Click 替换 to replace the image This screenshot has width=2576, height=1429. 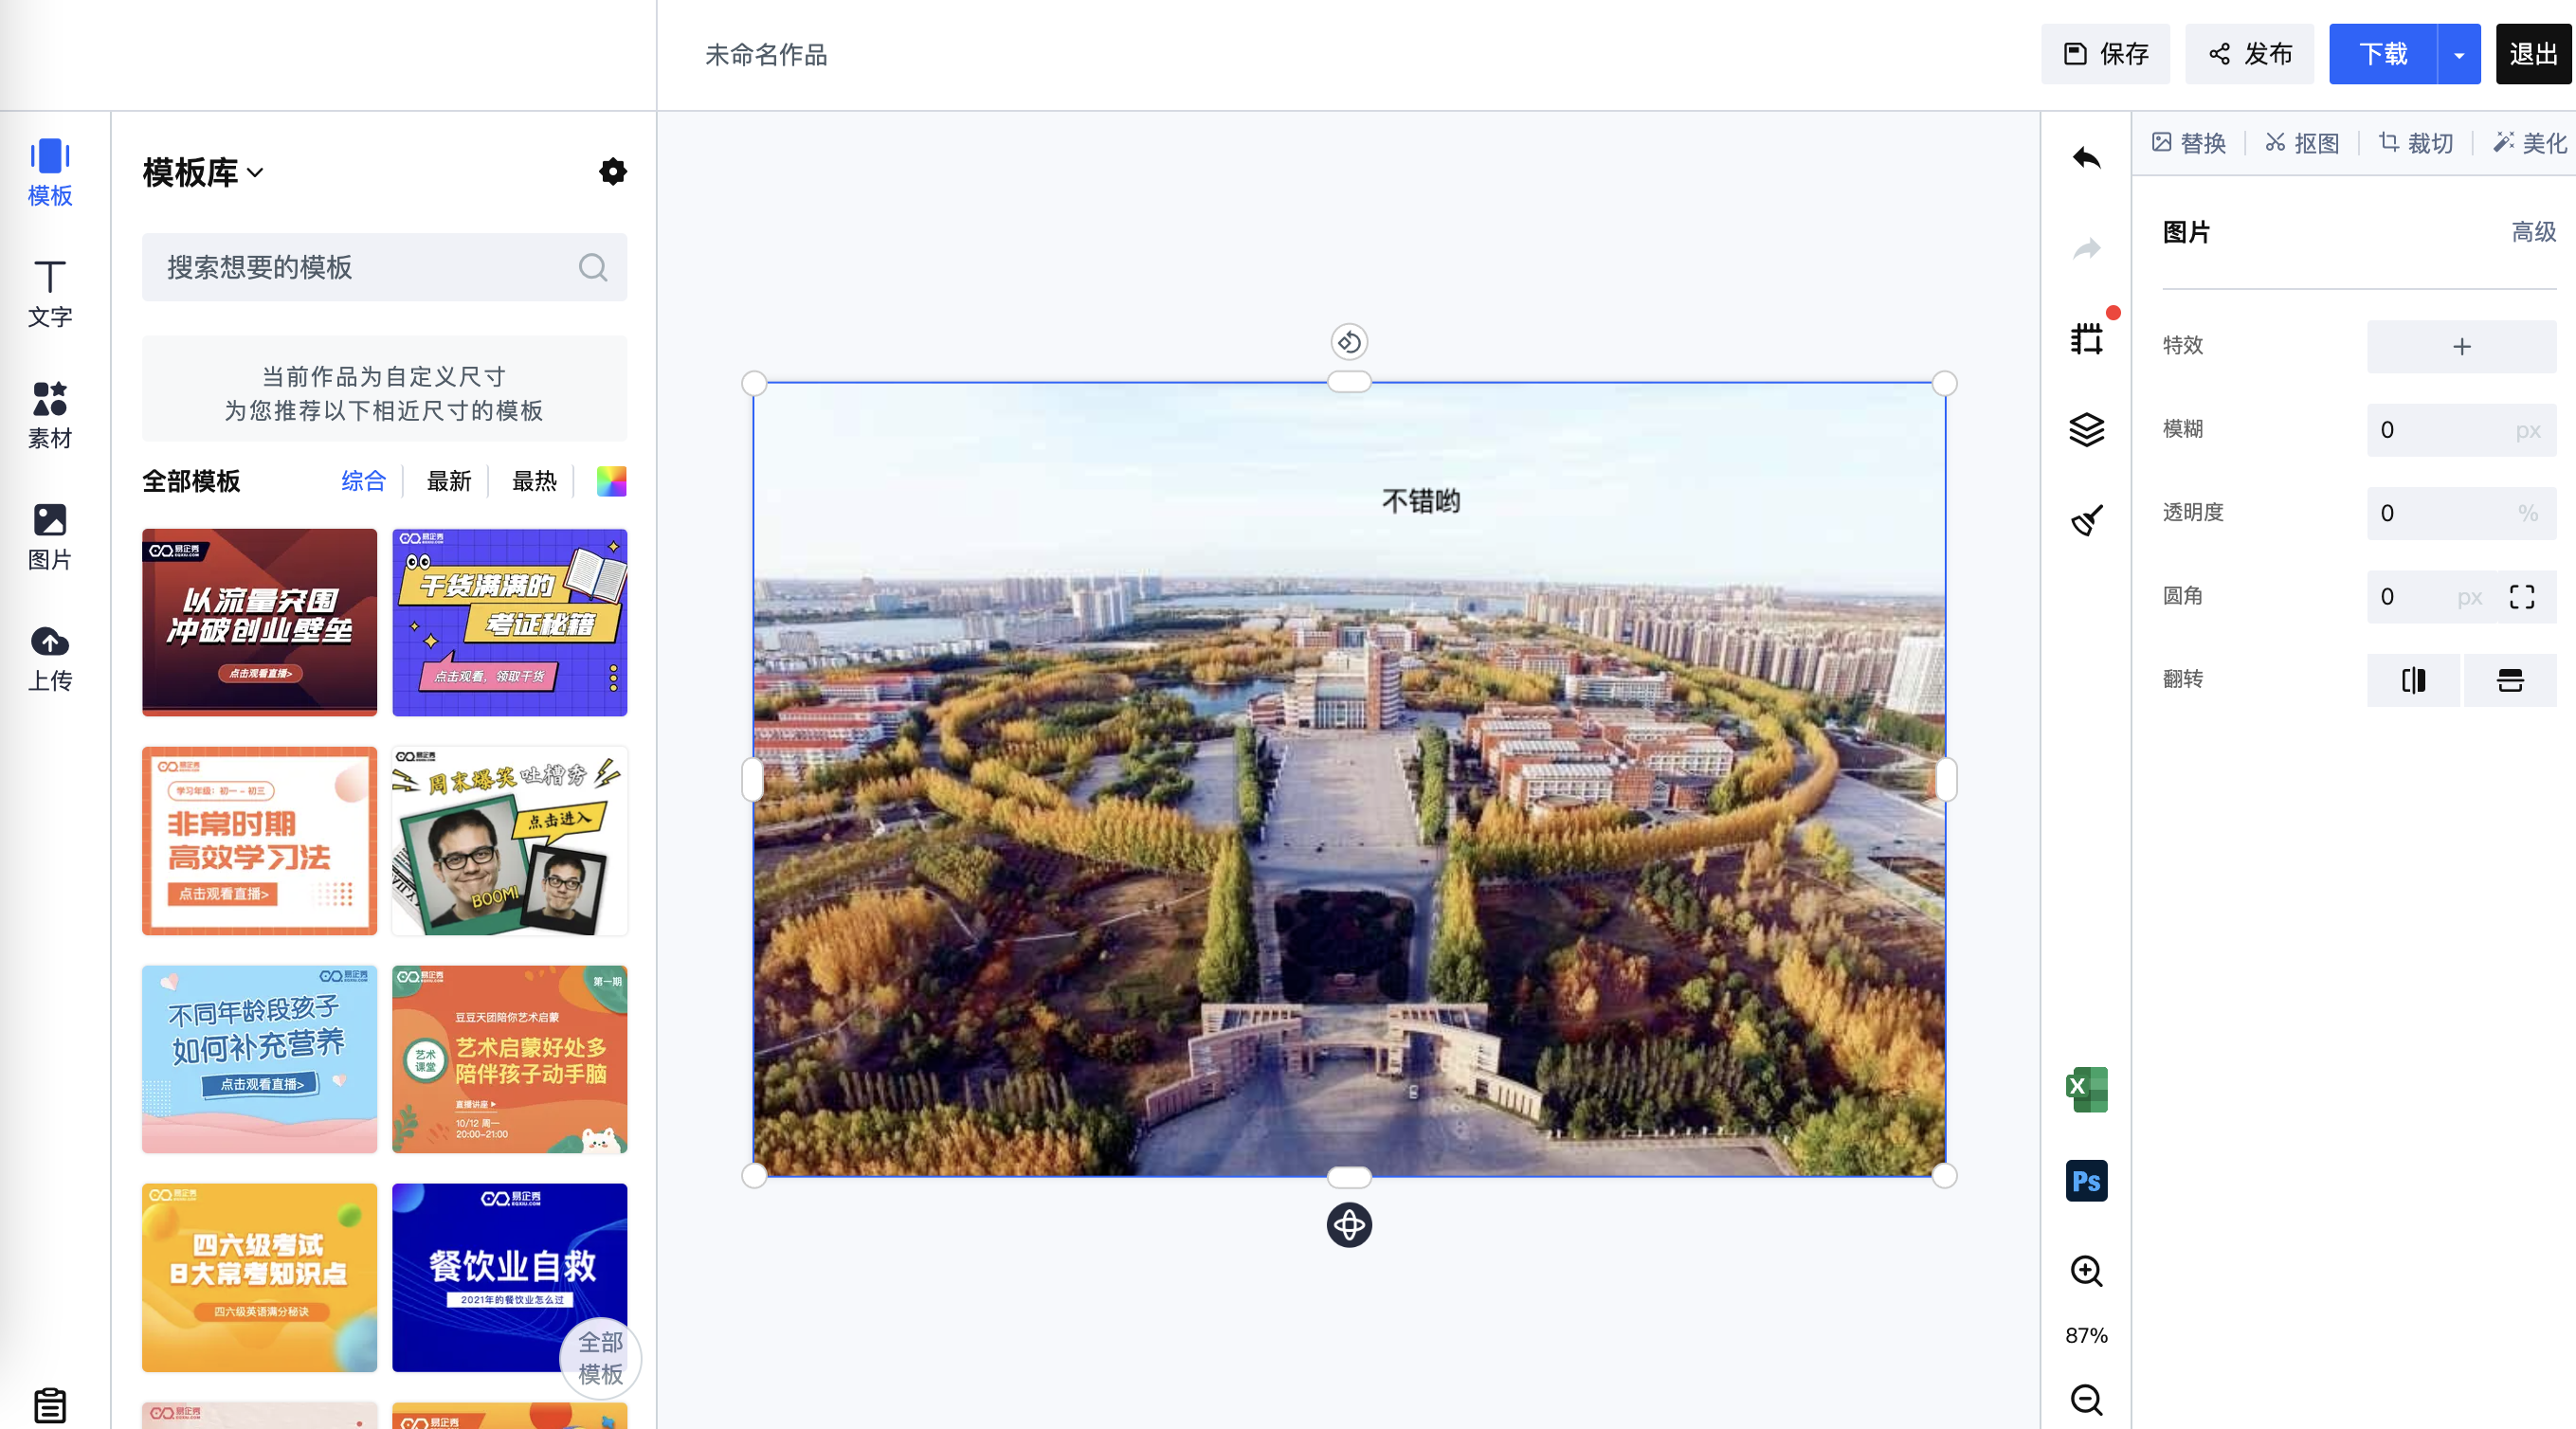point(2188,143)
